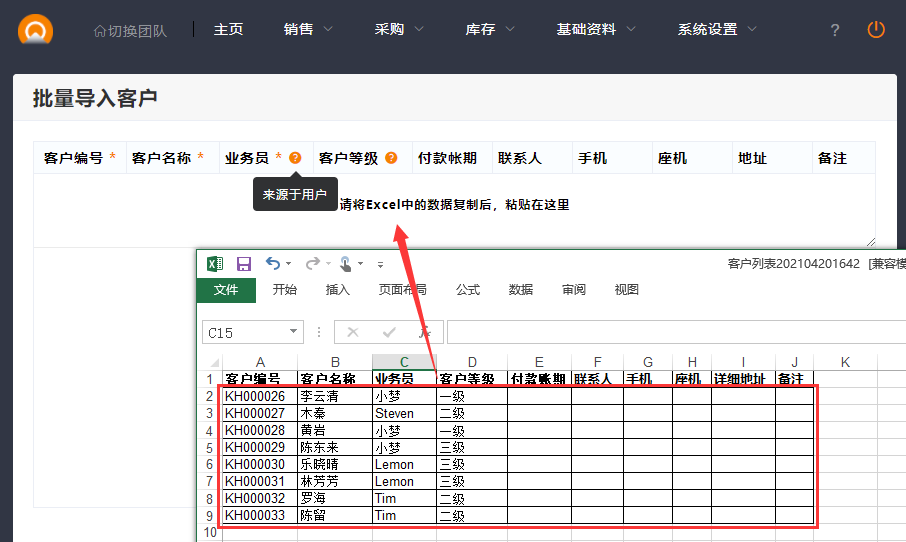Click the orange app logo icon

(x=36, y=30)
